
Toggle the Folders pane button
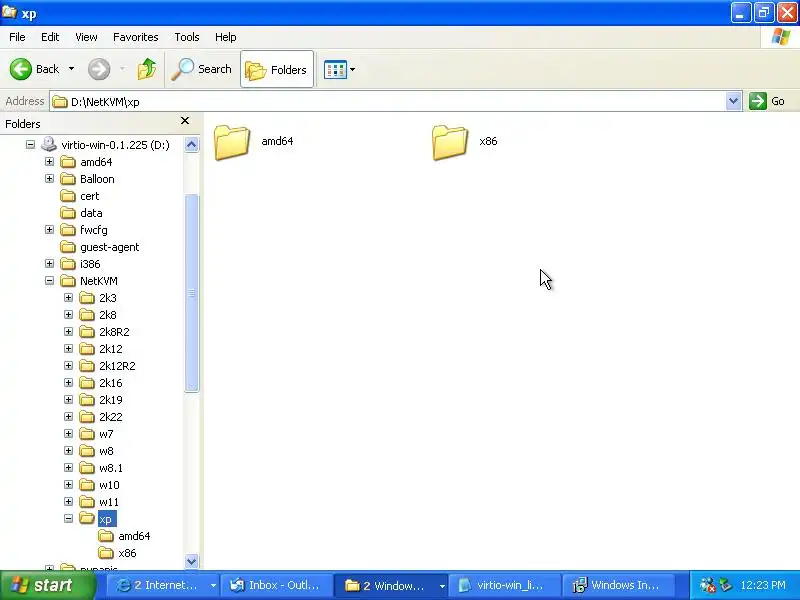pyautogui.click(x=277, y=69)
